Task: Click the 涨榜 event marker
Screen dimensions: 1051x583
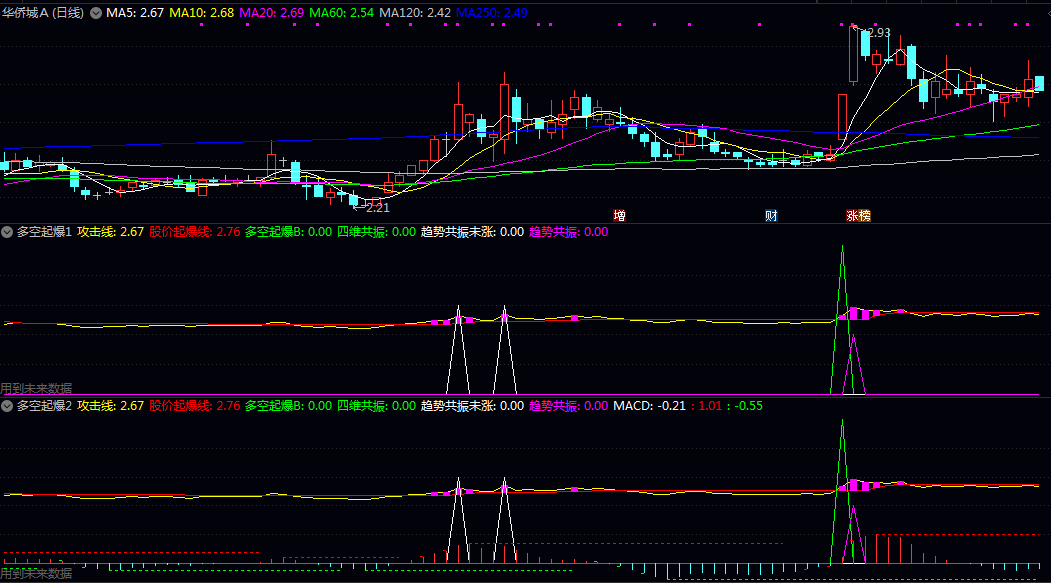Action: point(859,216)
